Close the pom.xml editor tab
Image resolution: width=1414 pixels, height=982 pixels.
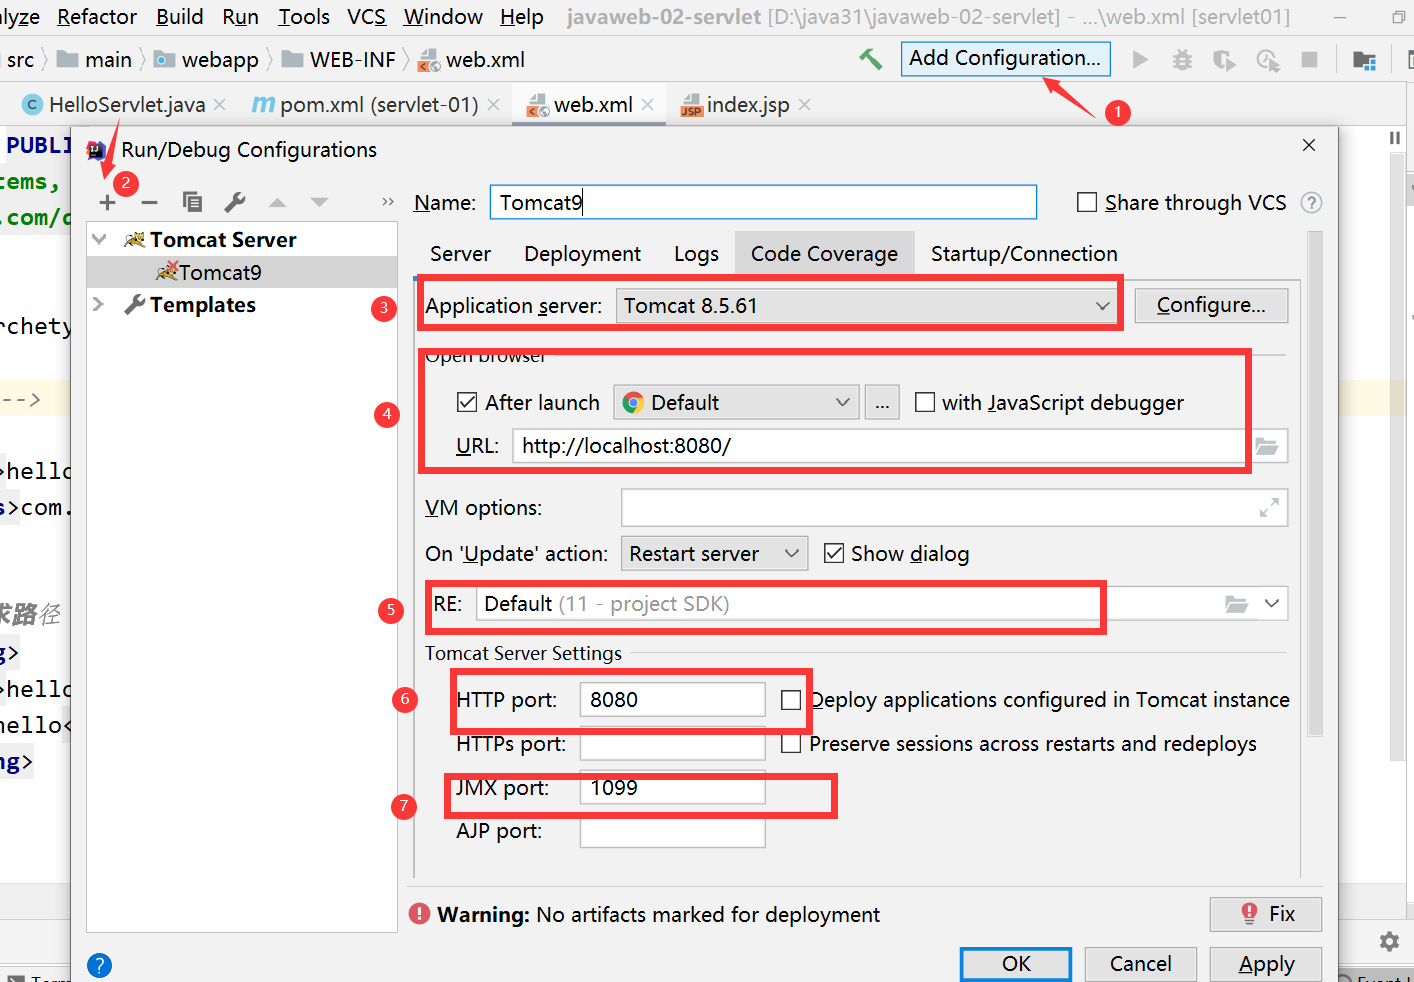493,105
